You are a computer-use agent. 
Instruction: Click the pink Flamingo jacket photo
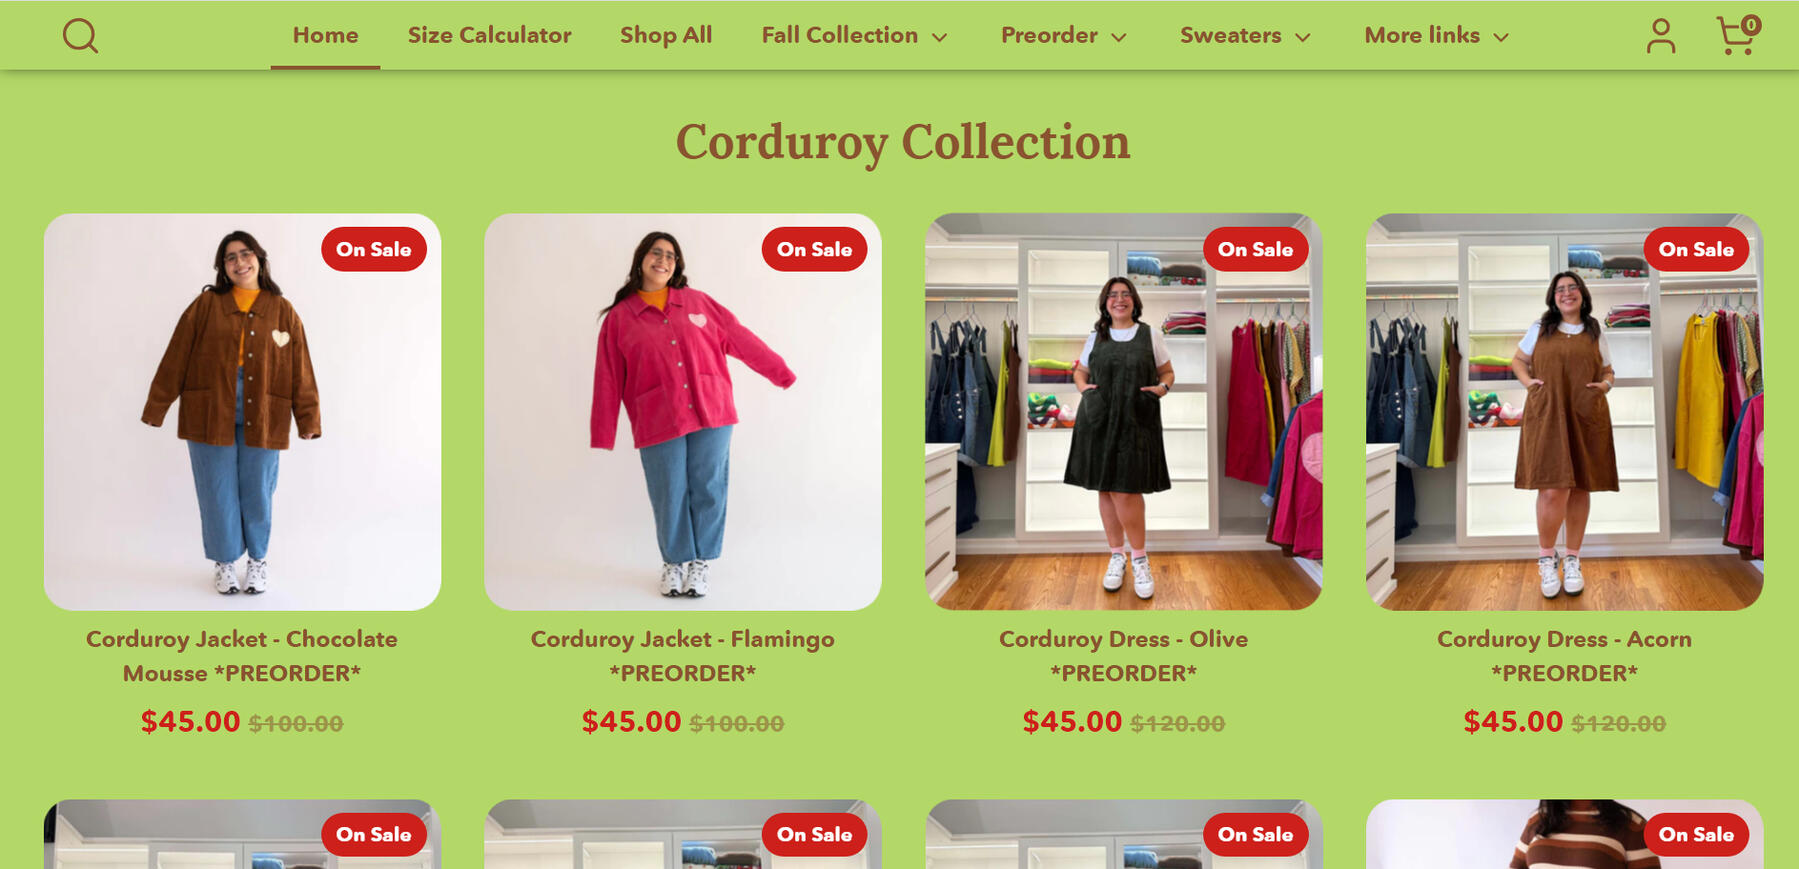point(683,412)
